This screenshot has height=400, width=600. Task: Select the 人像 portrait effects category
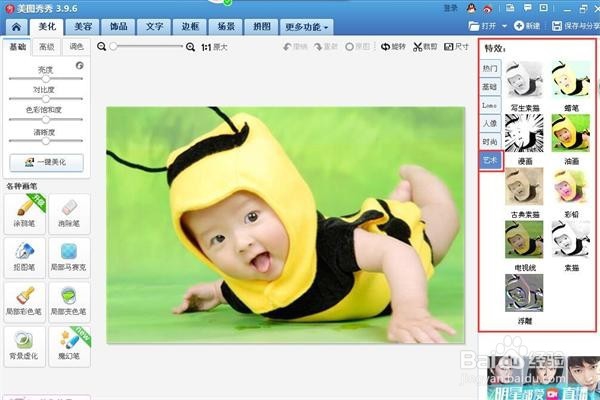pyautogui.click(x=490, y=124)
